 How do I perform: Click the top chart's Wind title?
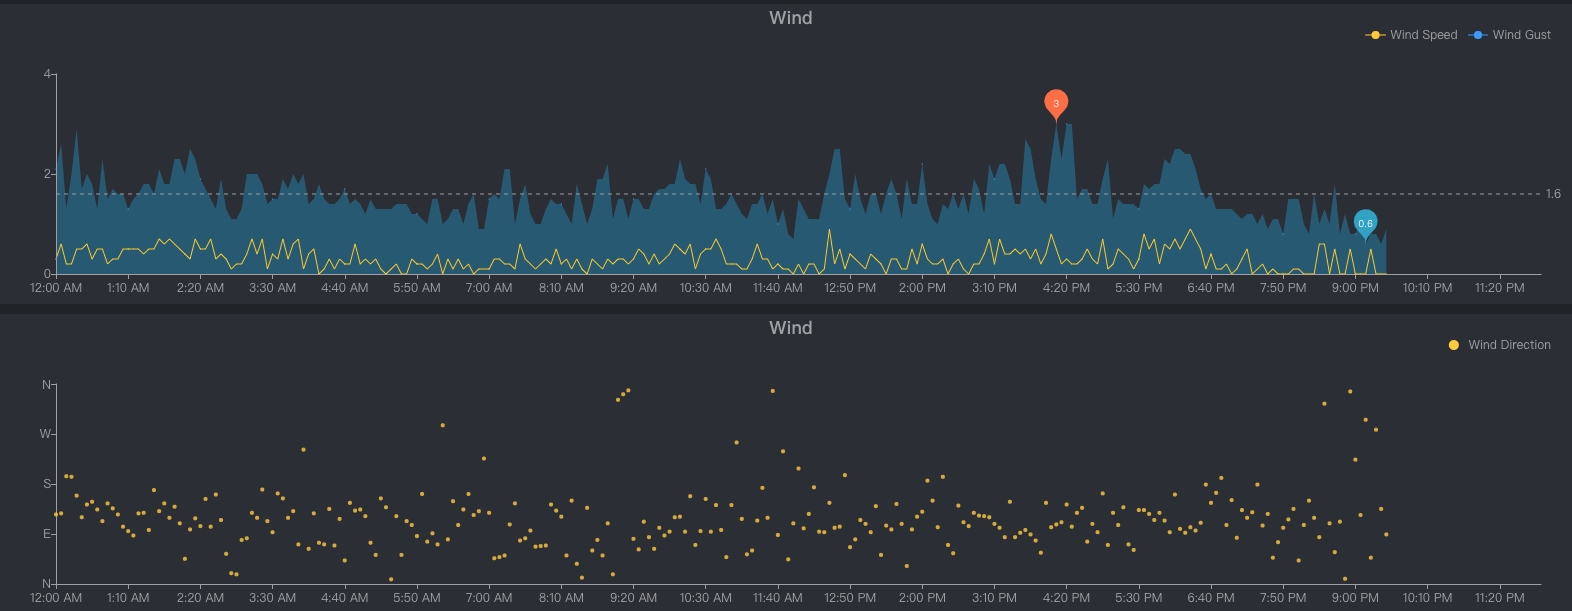pyautogui.click(x=790, y=18)
